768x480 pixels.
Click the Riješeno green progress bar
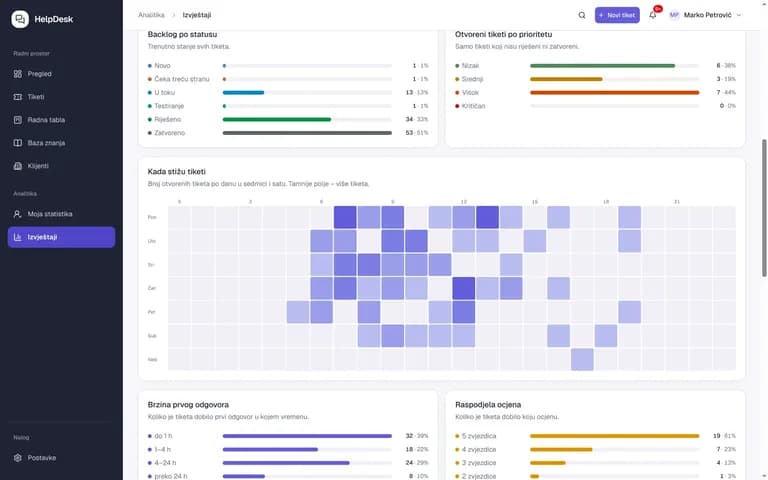click(277, 120)
